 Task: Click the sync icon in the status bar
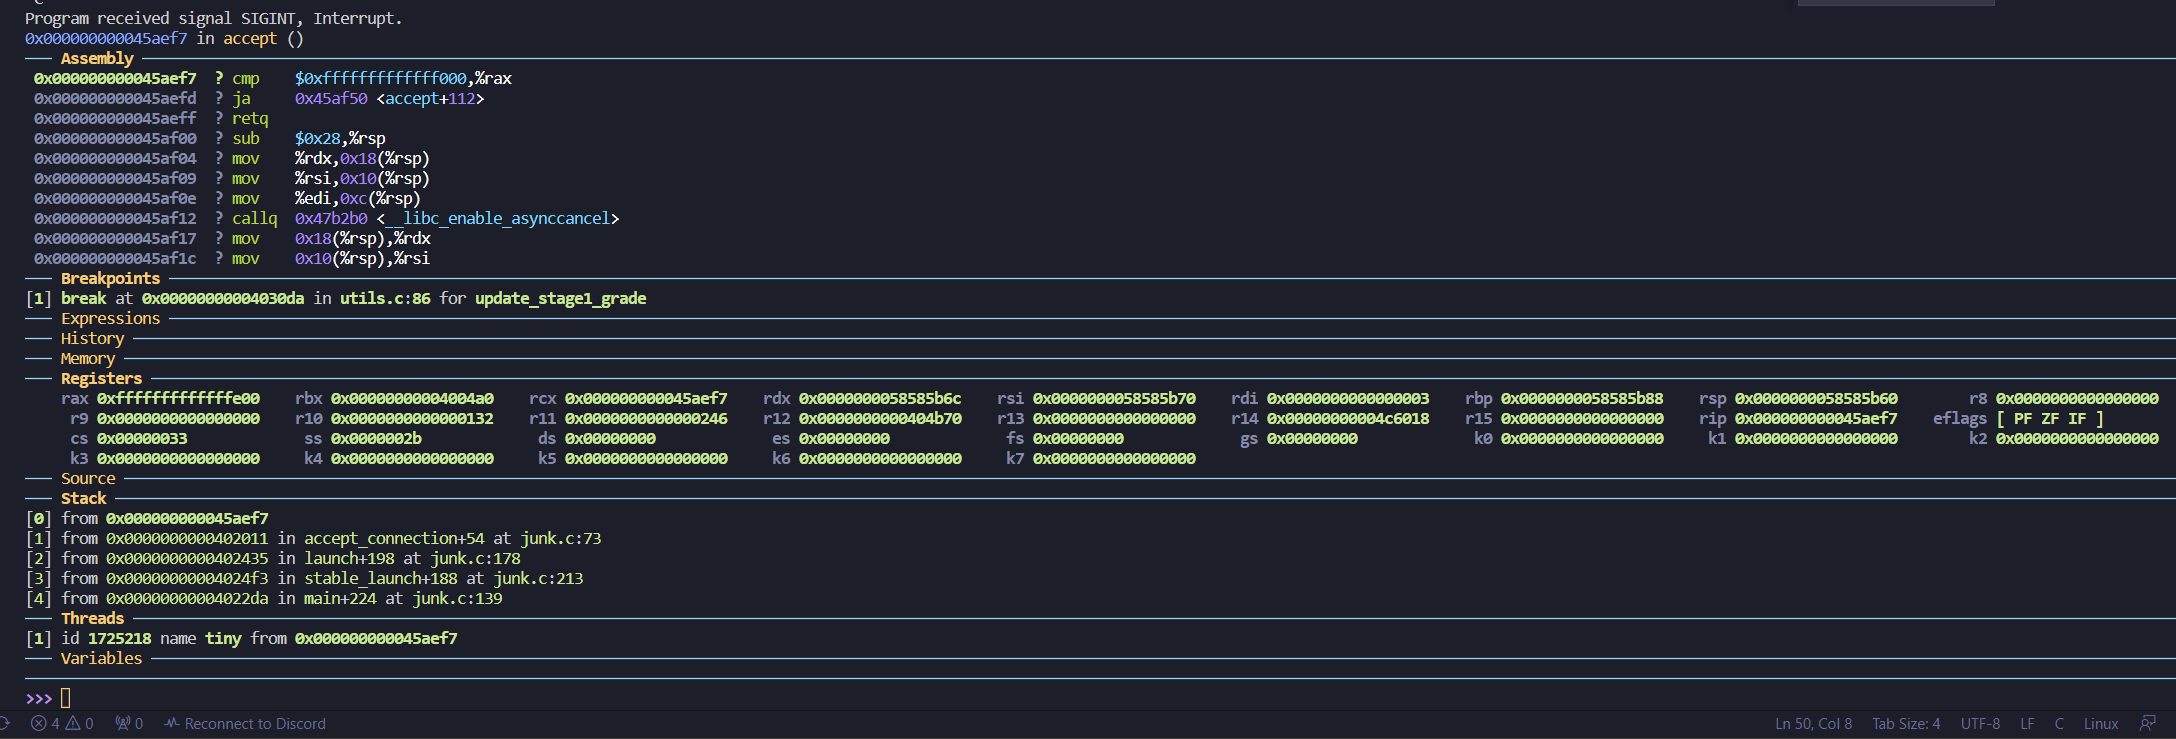click(x=4, y=723)
